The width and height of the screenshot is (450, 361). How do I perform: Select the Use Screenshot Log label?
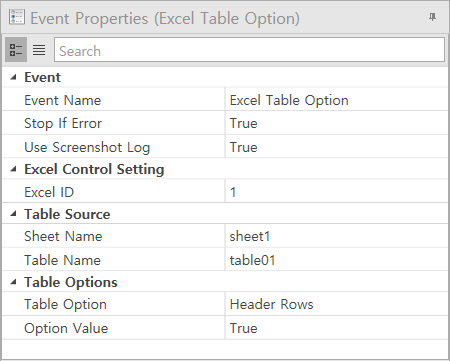pos(87,147)
